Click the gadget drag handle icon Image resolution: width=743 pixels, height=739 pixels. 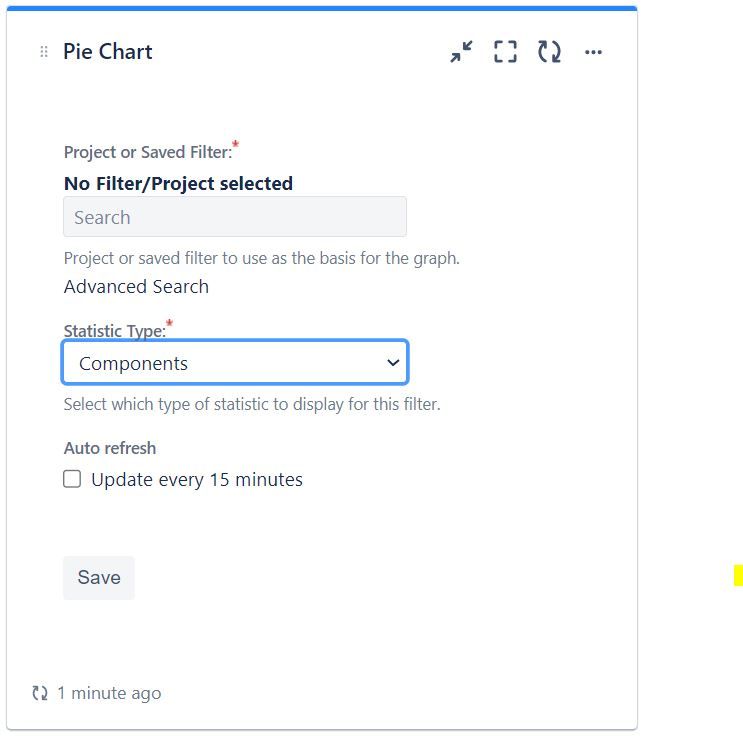43,52
